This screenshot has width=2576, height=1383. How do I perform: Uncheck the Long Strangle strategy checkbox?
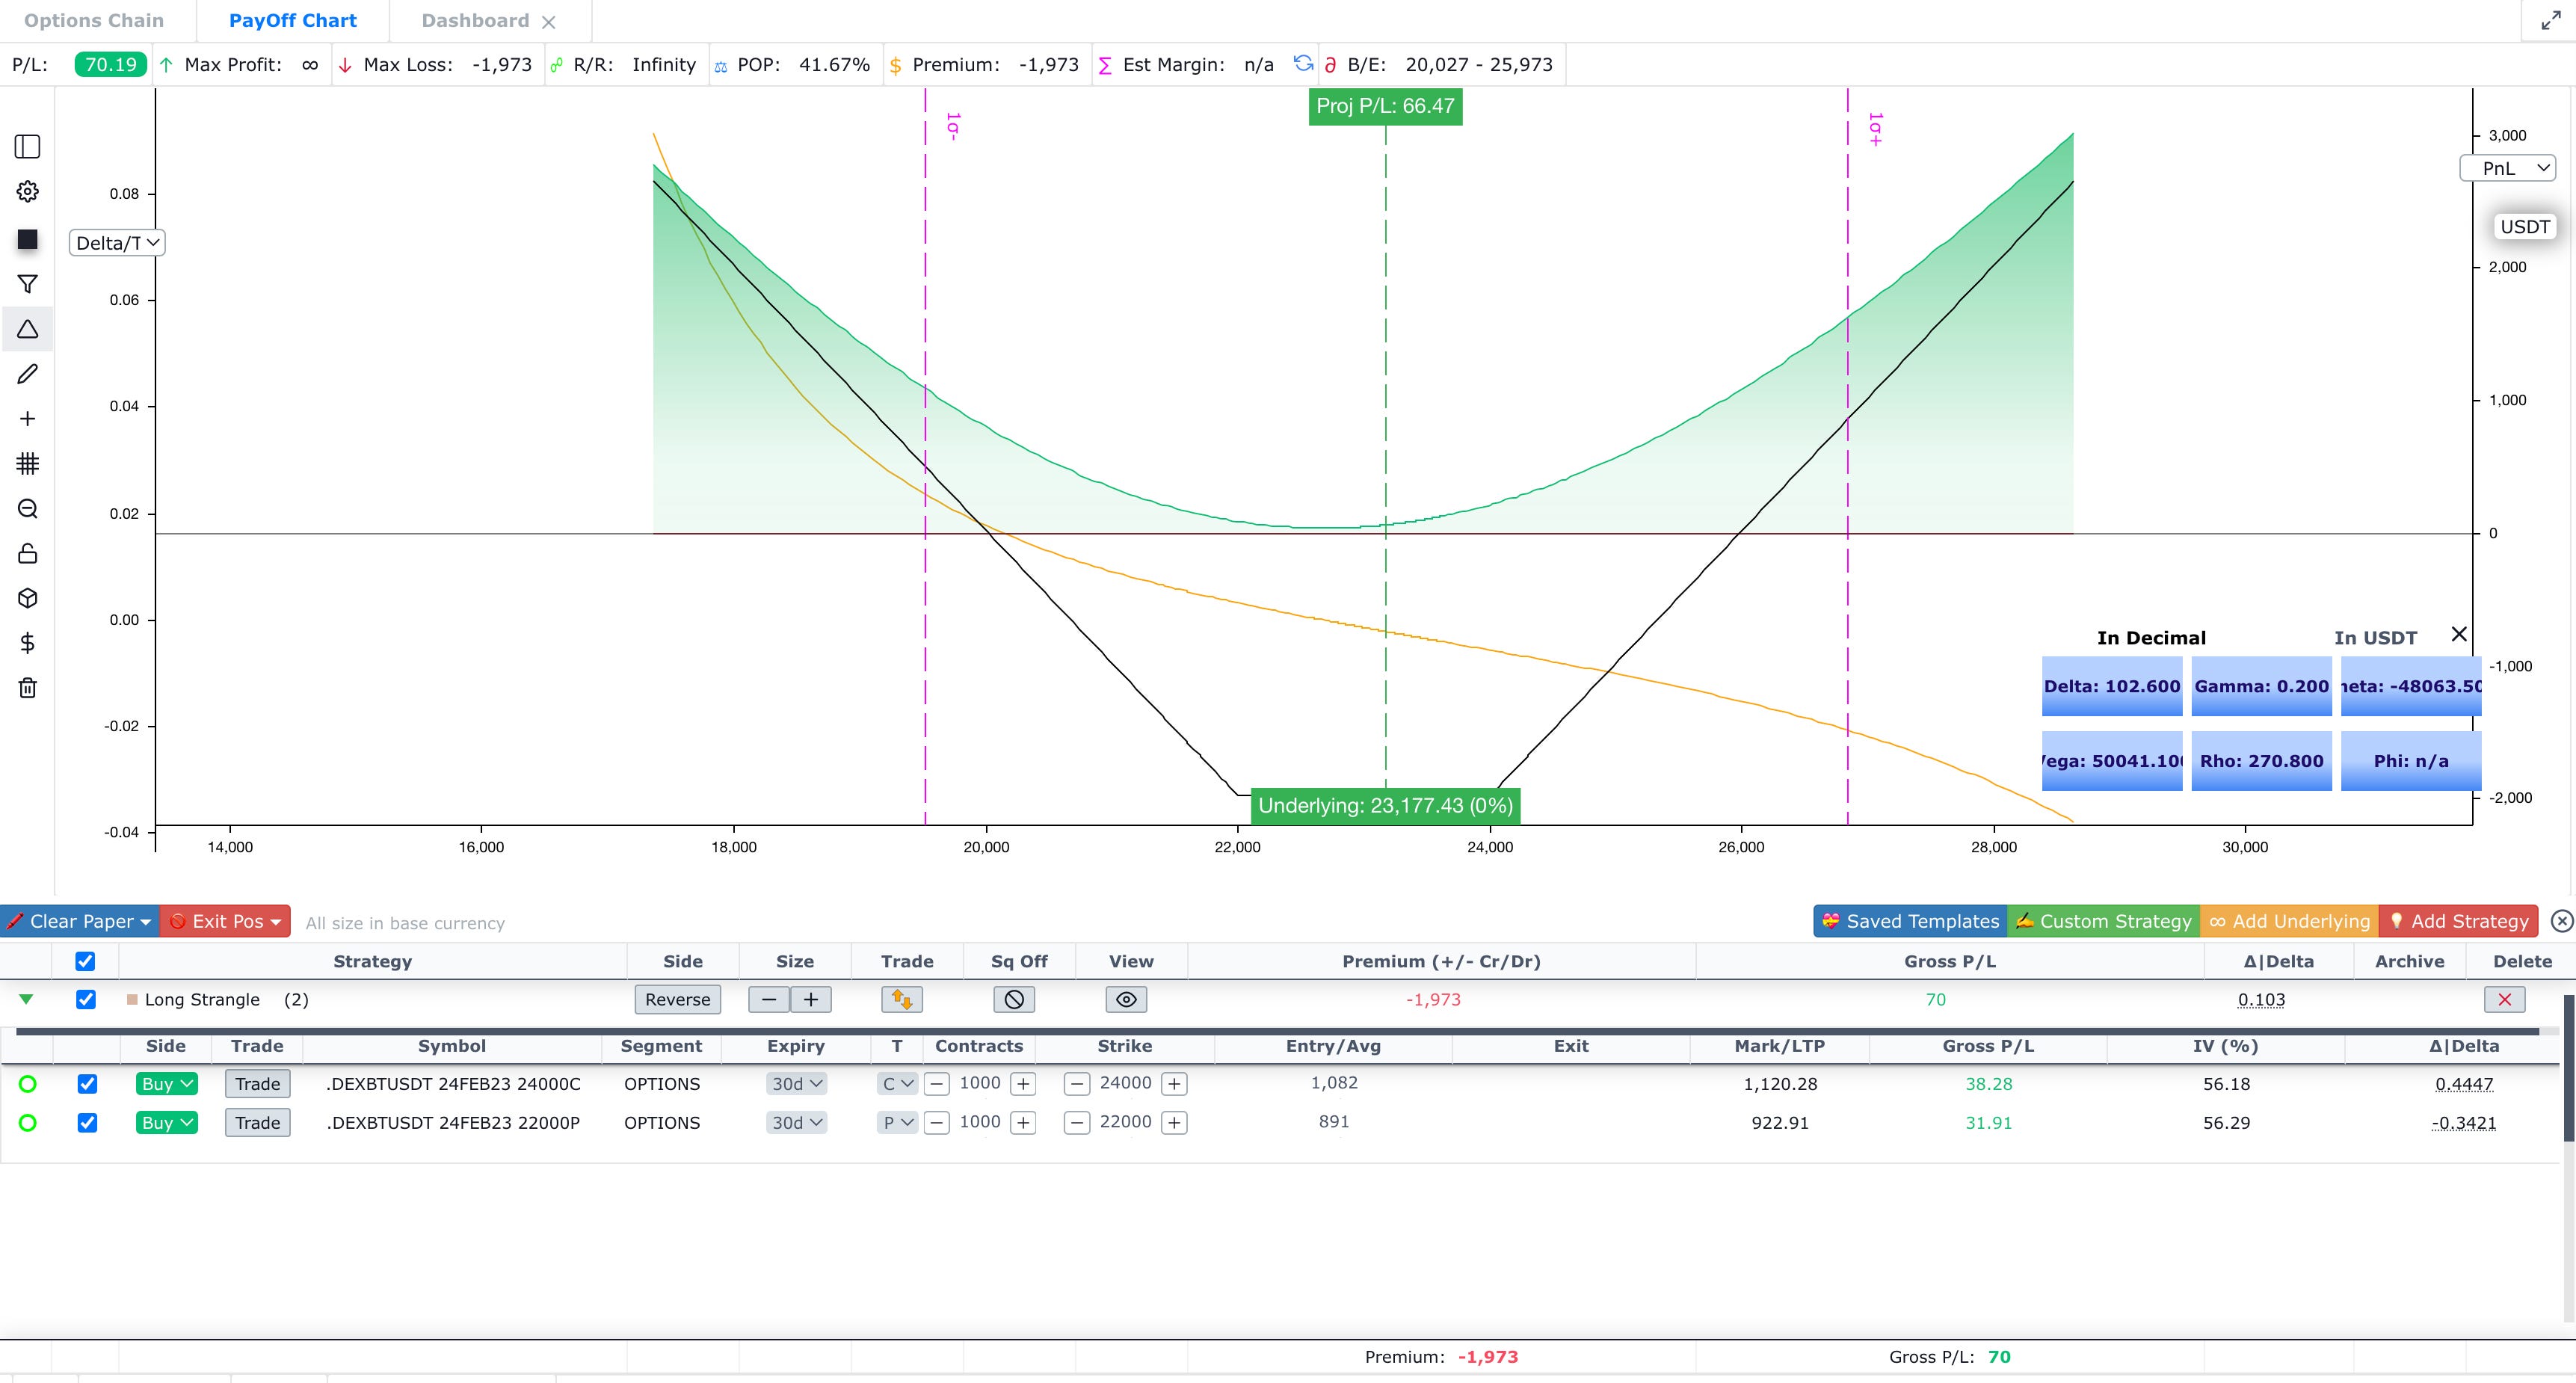click(x=86, y=999)
